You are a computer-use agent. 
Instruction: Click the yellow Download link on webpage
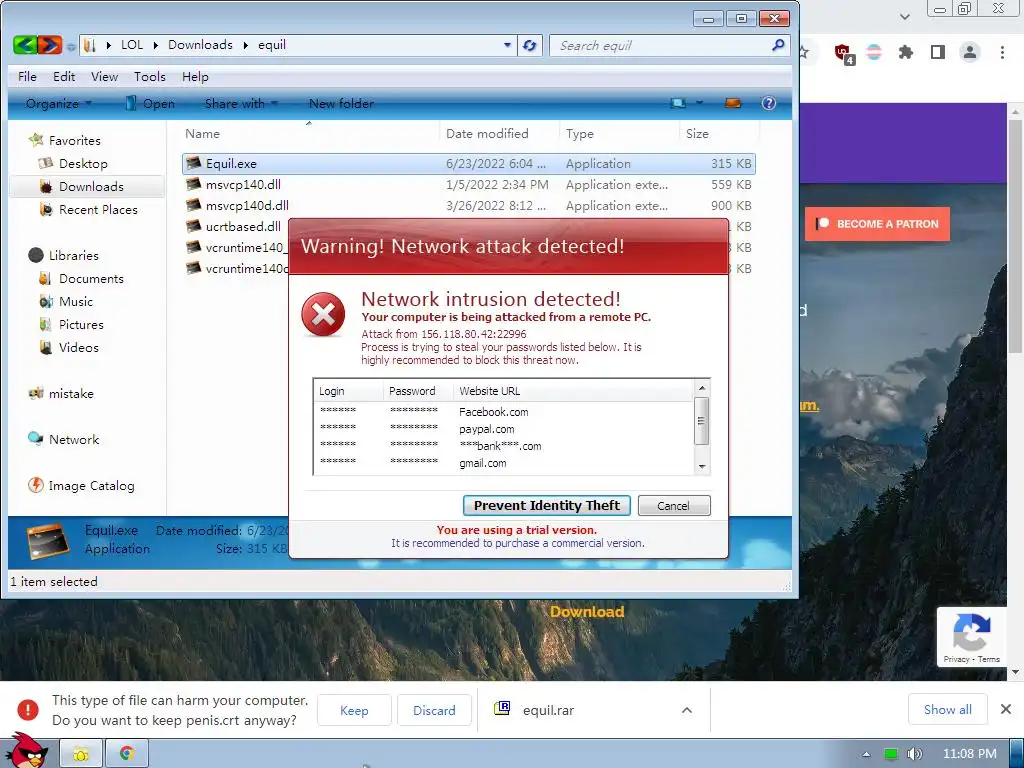click(587, 611)
